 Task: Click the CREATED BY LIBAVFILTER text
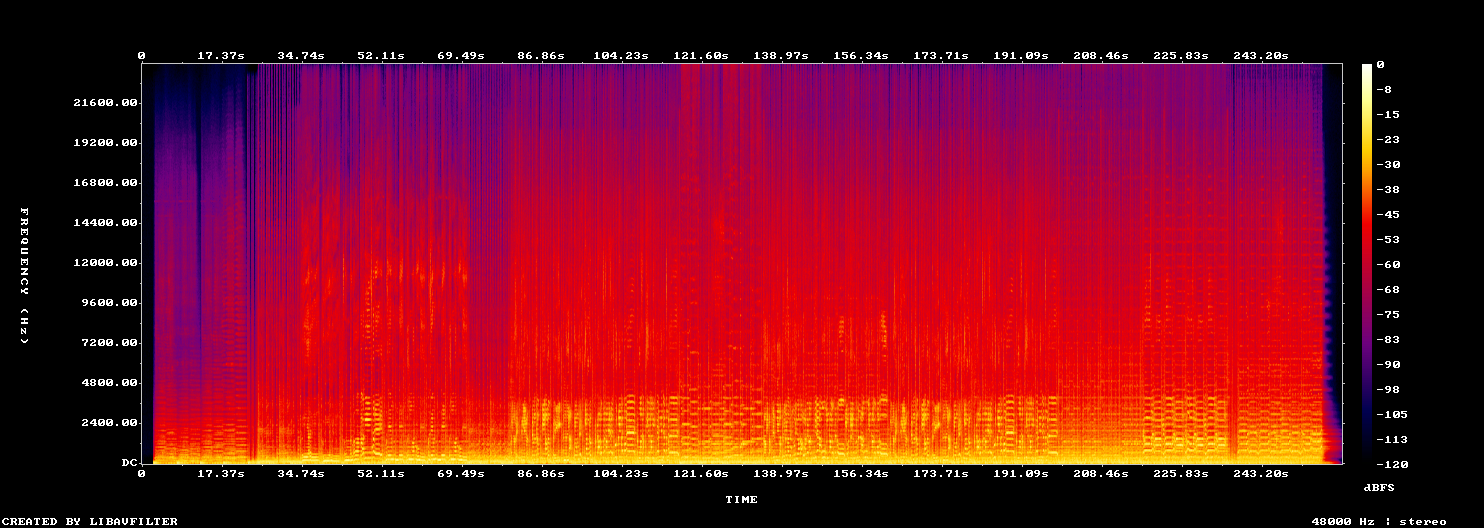tap(89, 521)
